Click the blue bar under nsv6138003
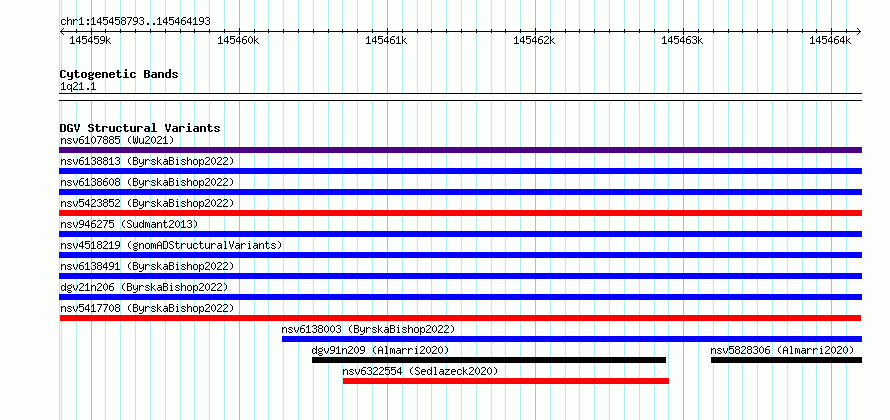890x420 pixels. click(572, 339)
